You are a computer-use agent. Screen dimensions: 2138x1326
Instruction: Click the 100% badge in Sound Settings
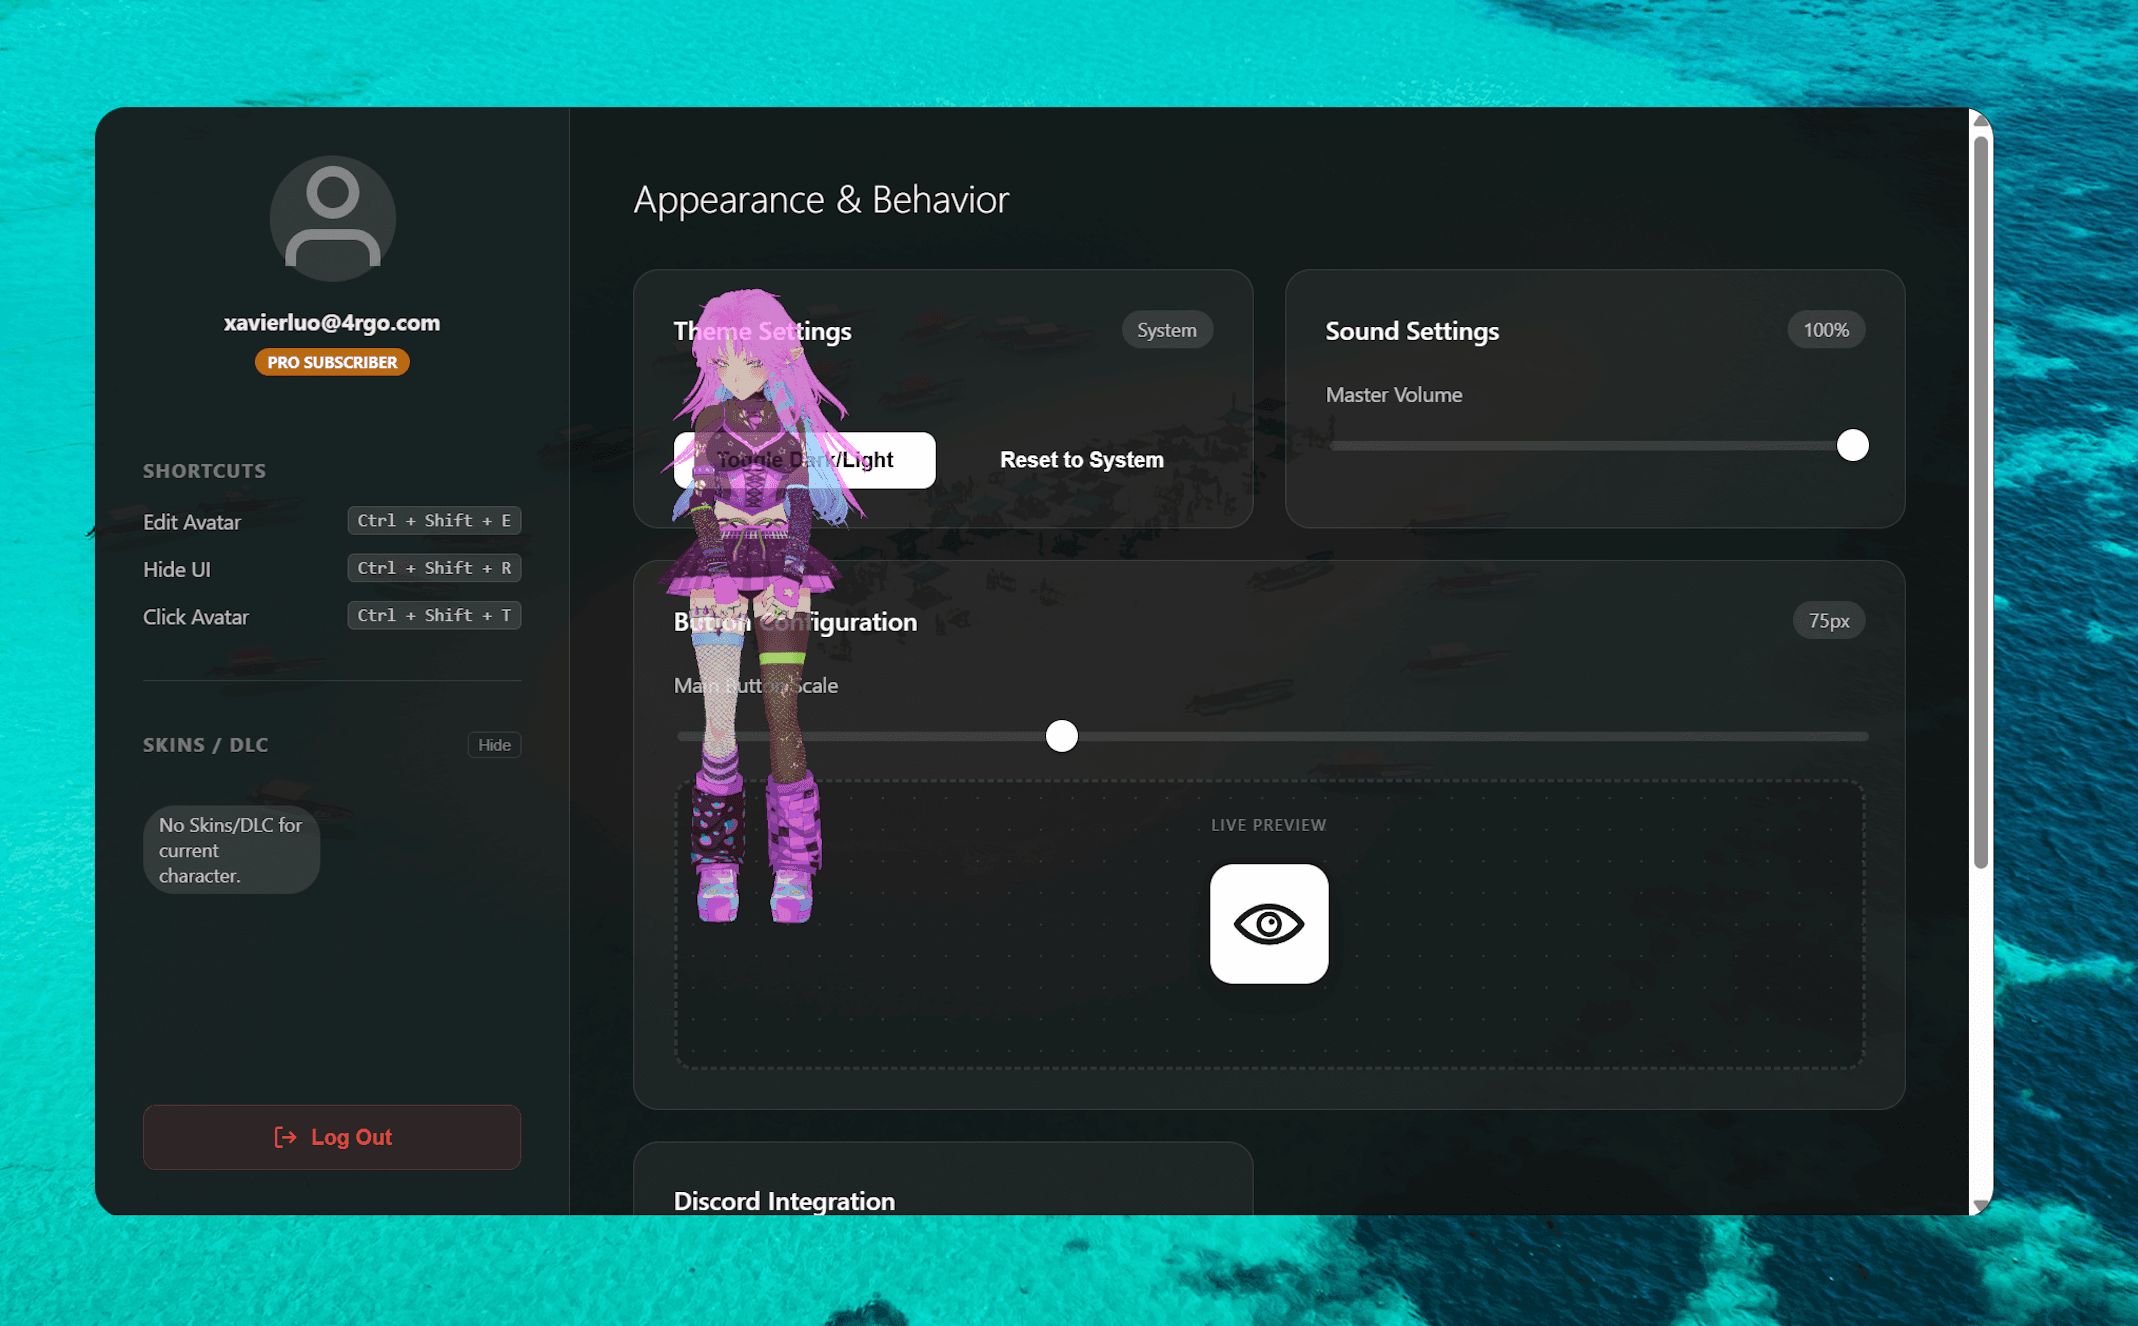pos(1825,329)
